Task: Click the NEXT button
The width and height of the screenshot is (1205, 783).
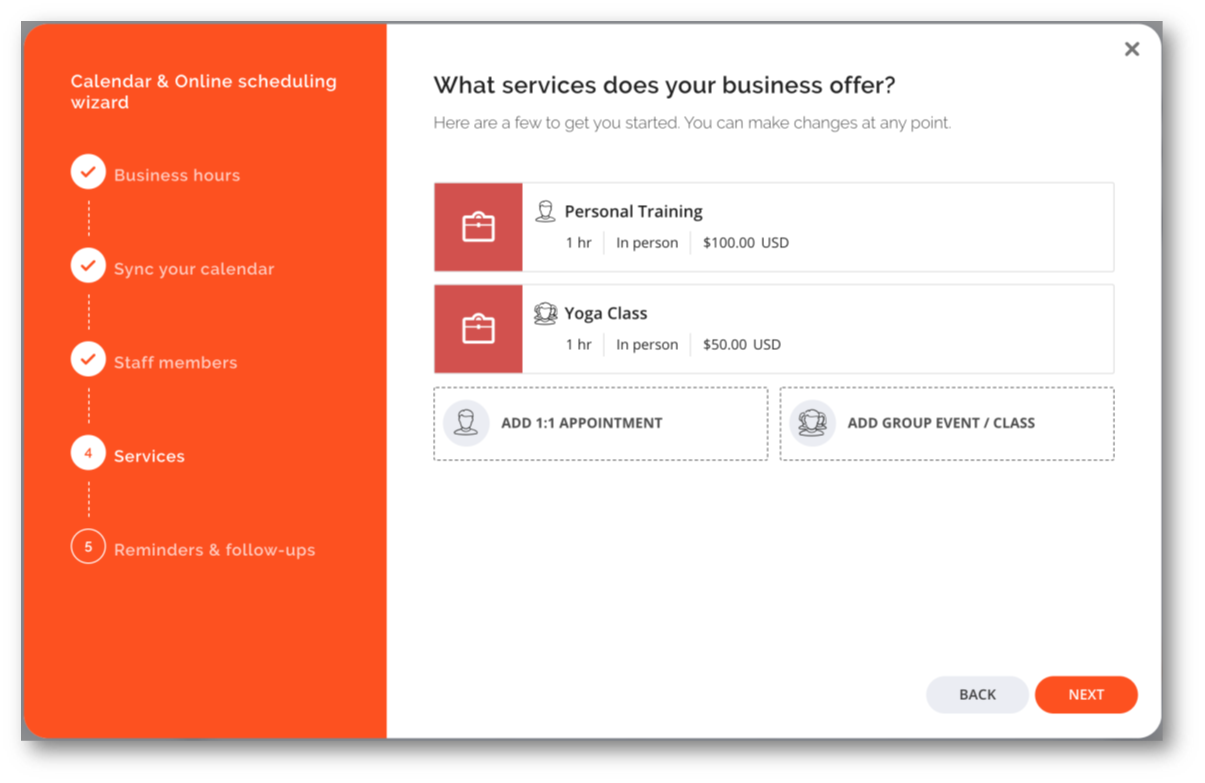Action: click(x=1087, y=694)
